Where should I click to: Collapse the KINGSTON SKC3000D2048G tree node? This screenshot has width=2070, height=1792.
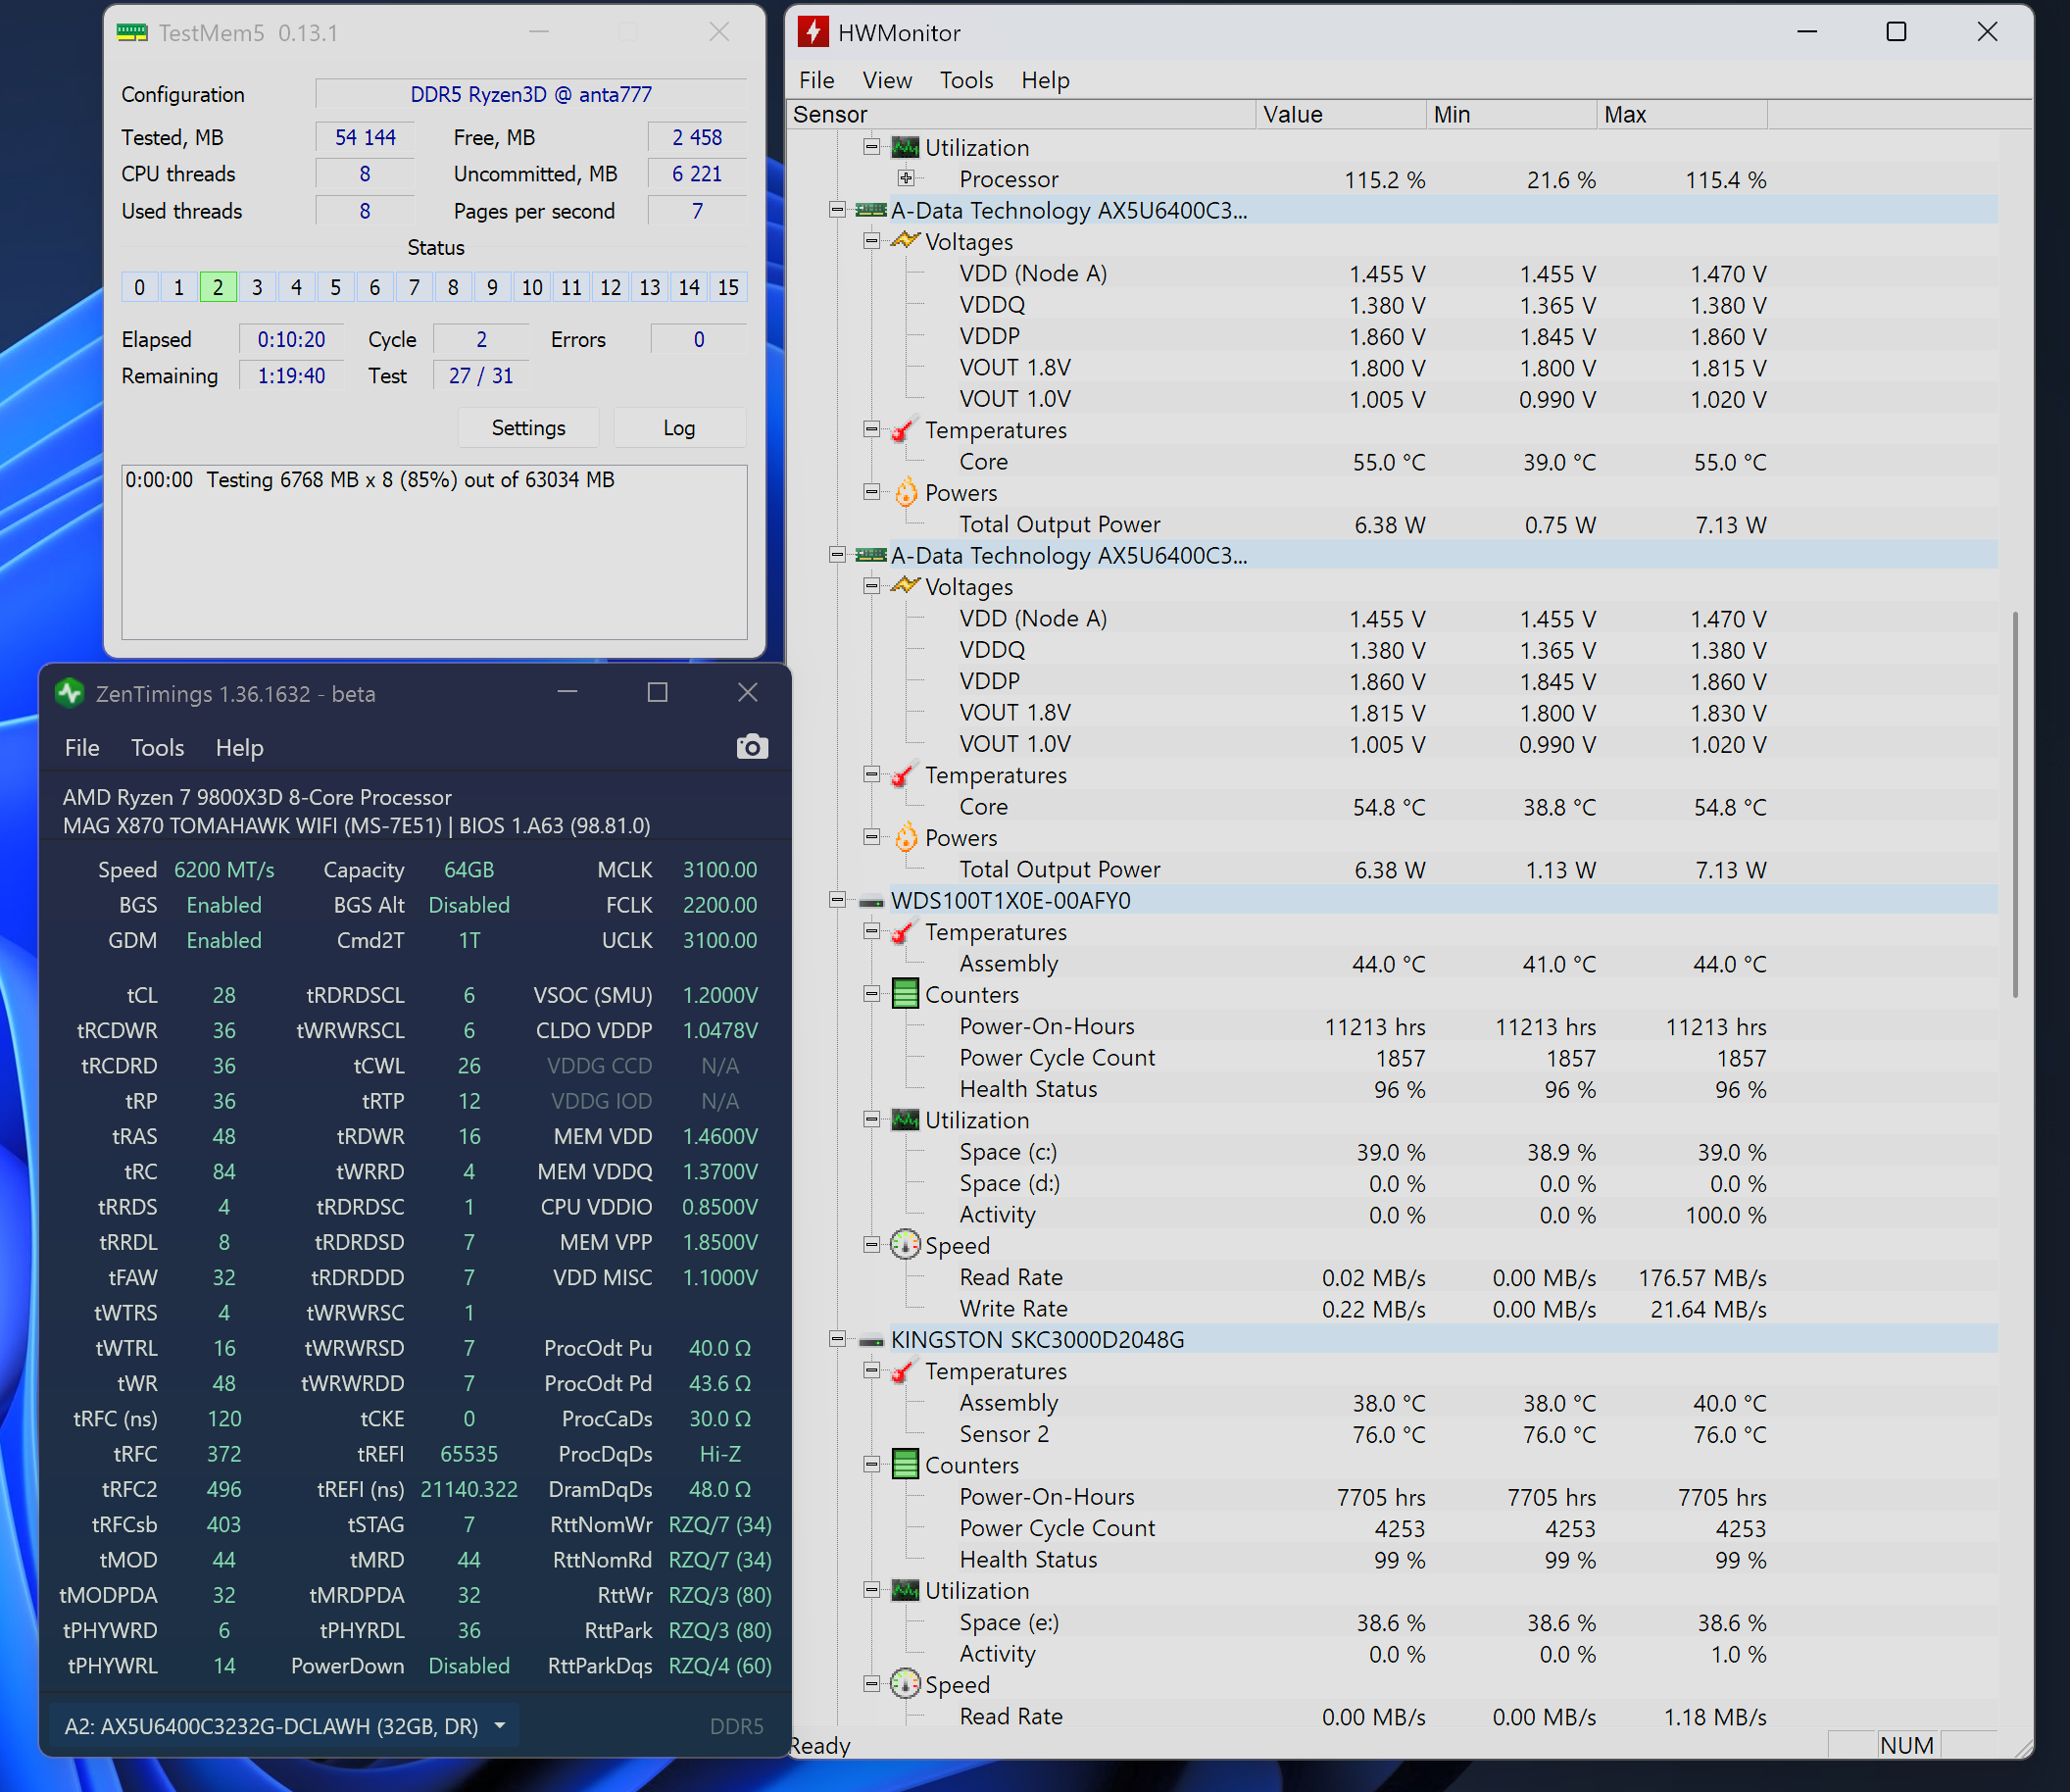(837, 1340)
